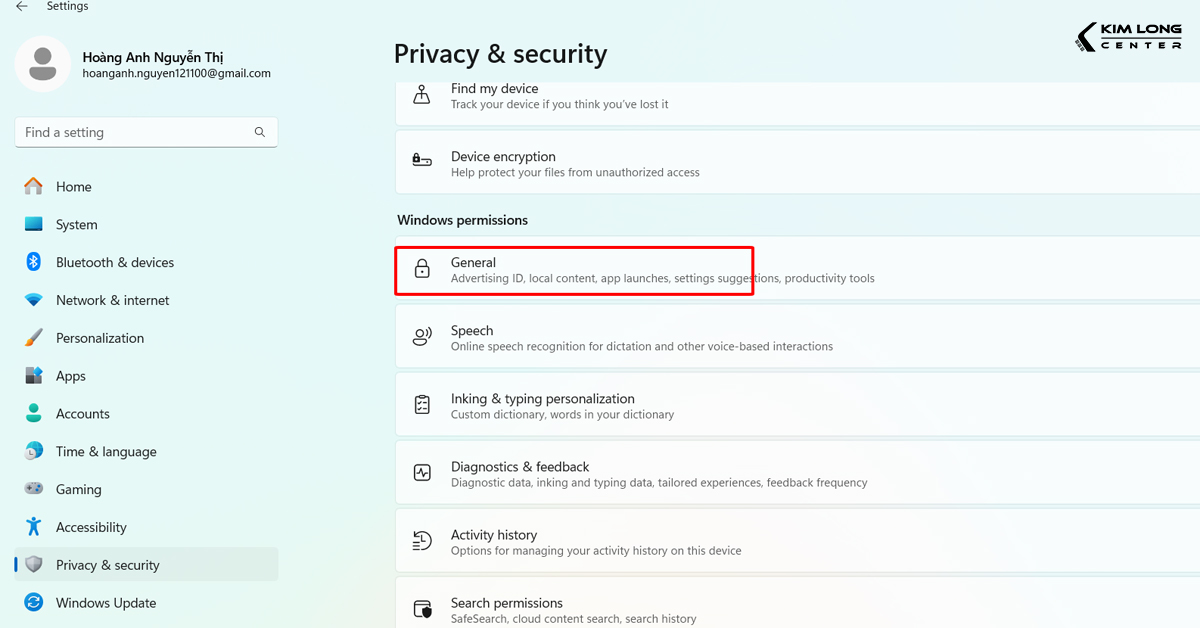The width and height of the screenshot is (1200, 628).
Task: Click the Network & internet Wi-Fi icon
Action: pyautogui.click(x=34, y=300)
